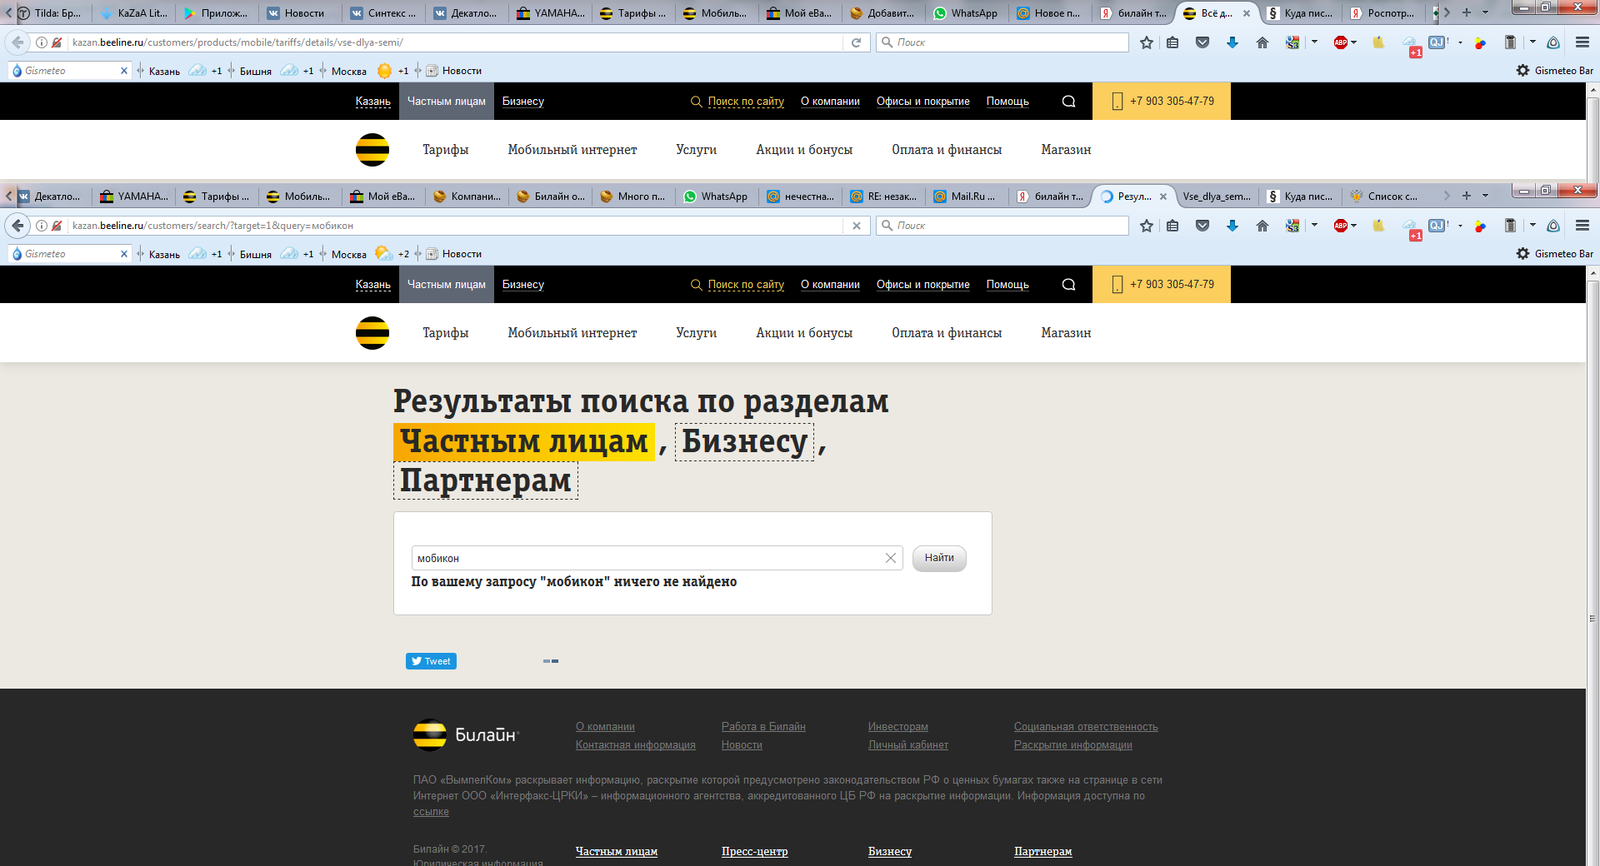Click Новости button in lower window Gismeteo bar

pos(454,254)
